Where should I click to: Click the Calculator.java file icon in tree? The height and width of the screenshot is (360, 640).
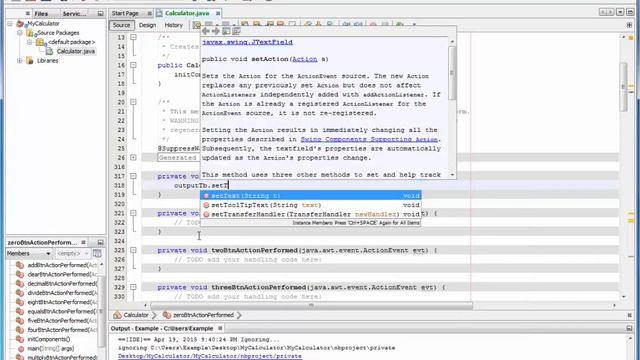(x=49, y=51)
